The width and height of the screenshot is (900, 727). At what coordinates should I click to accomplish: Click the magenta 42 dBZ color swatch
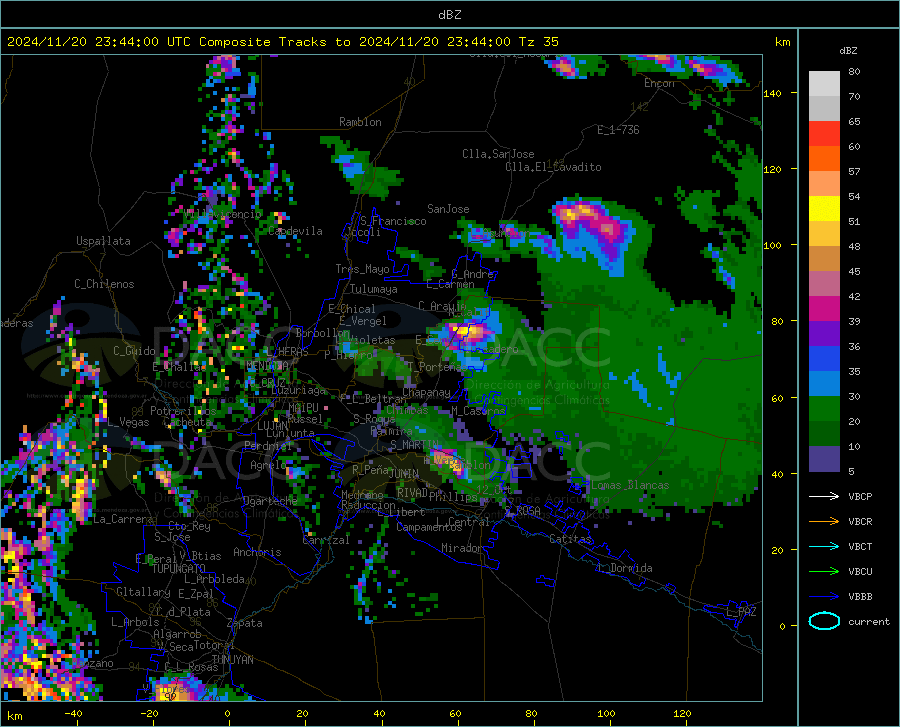point(824,309)
